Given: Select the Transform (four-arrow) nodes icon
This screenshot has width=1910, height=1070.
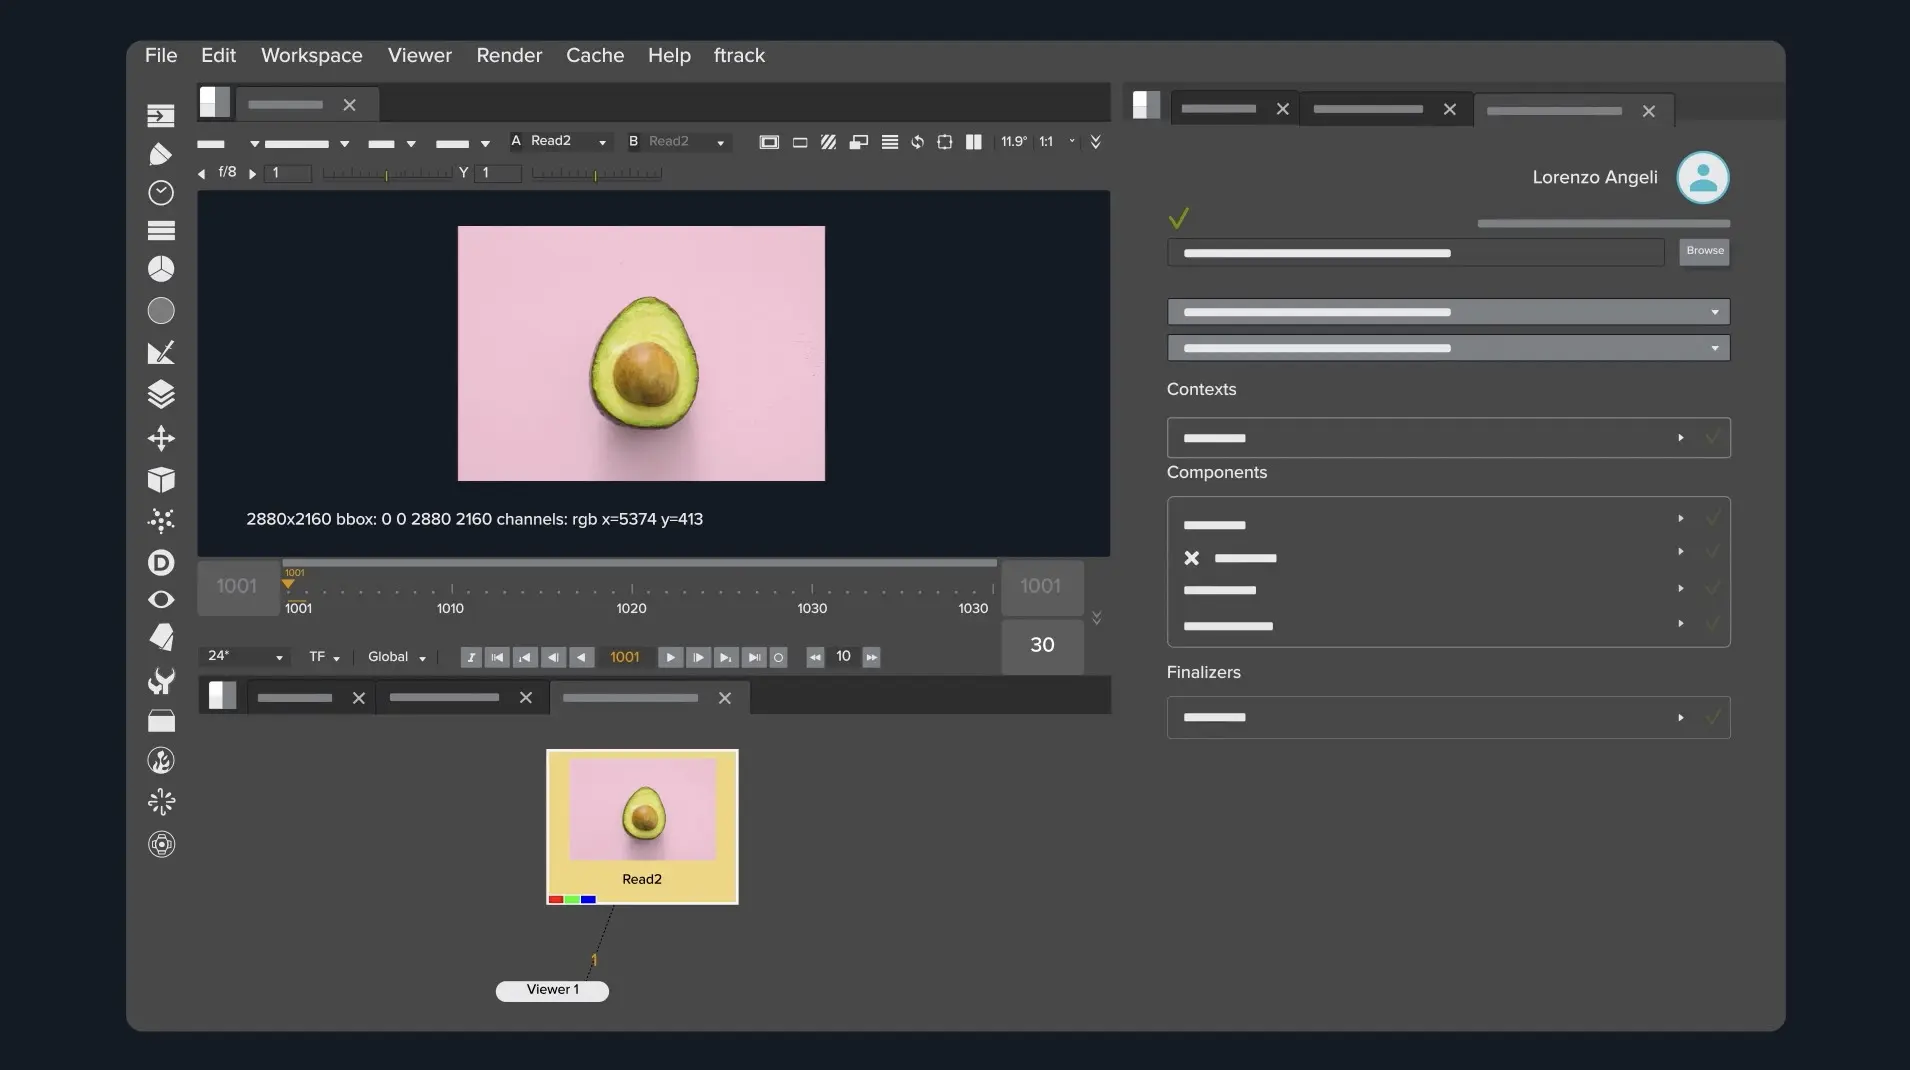Looking at the screenshot, I should [x=160, y=439].
